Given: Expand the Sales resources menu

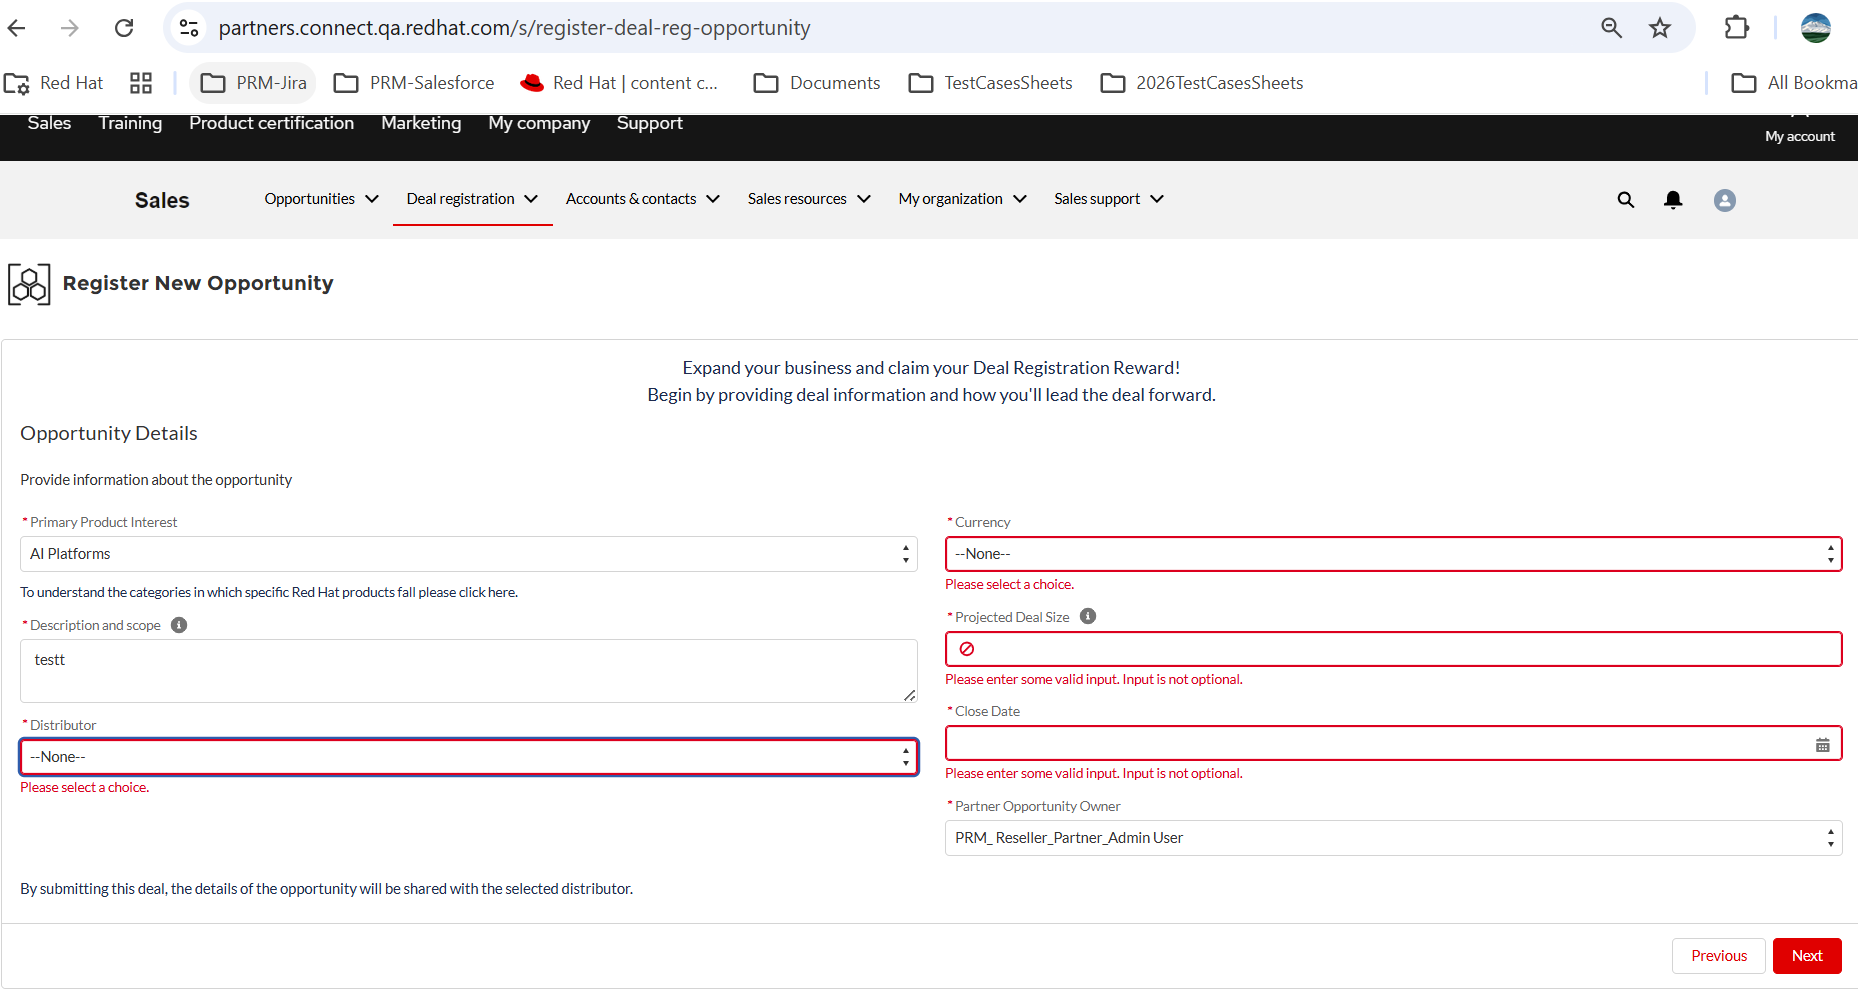Looking at the screenshot, I should coord(809,199).
